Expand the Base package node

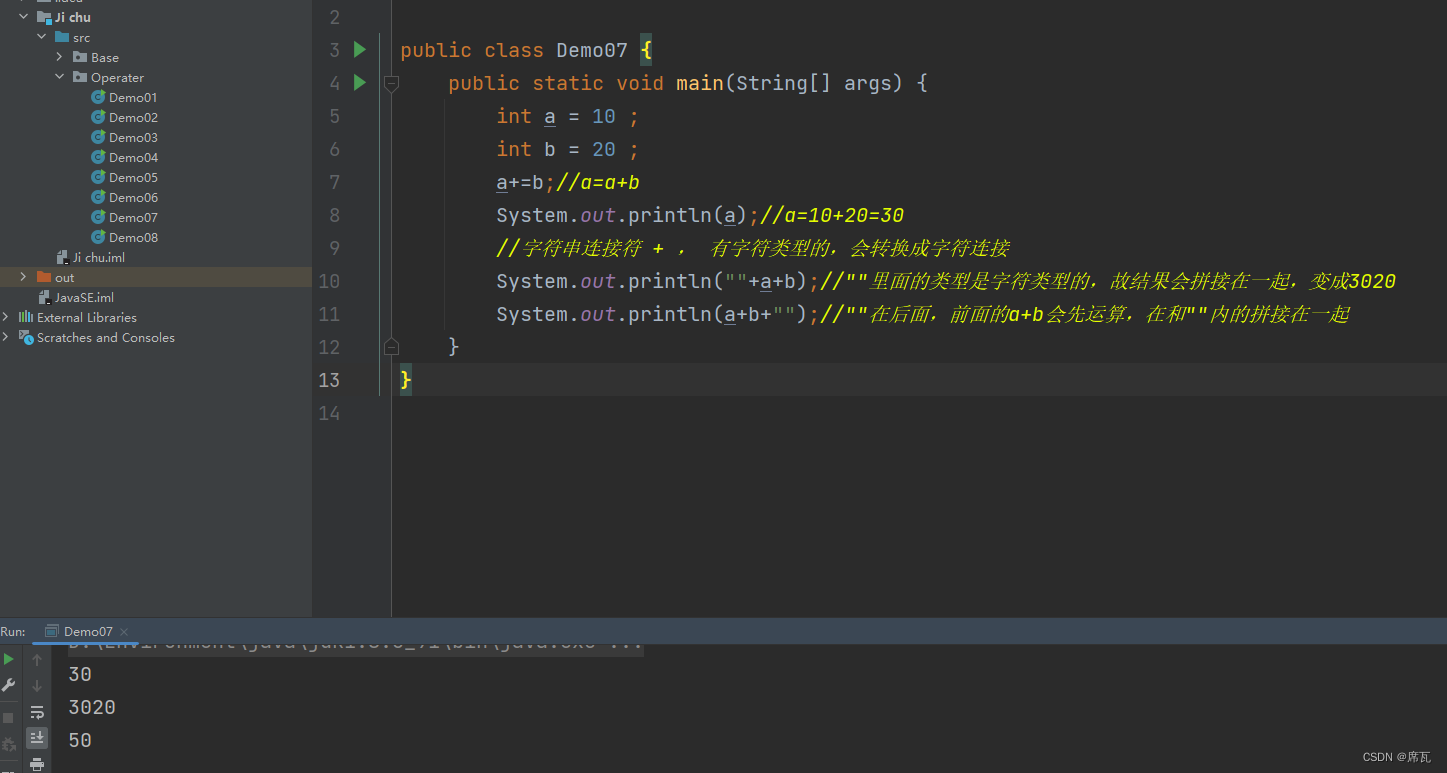[60, 57]
